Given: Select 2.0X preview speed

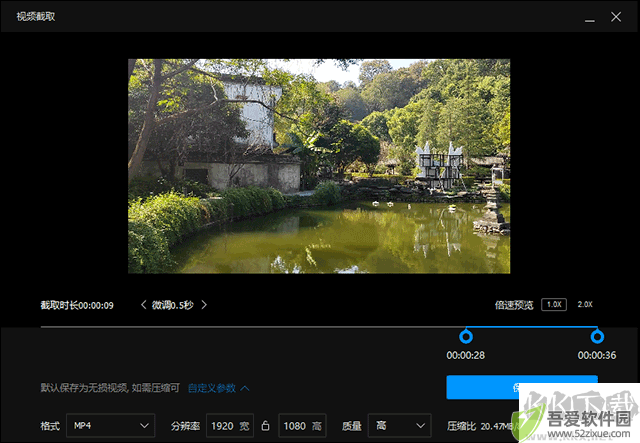Looking at the screenshot, I should [x=585, y=305].
